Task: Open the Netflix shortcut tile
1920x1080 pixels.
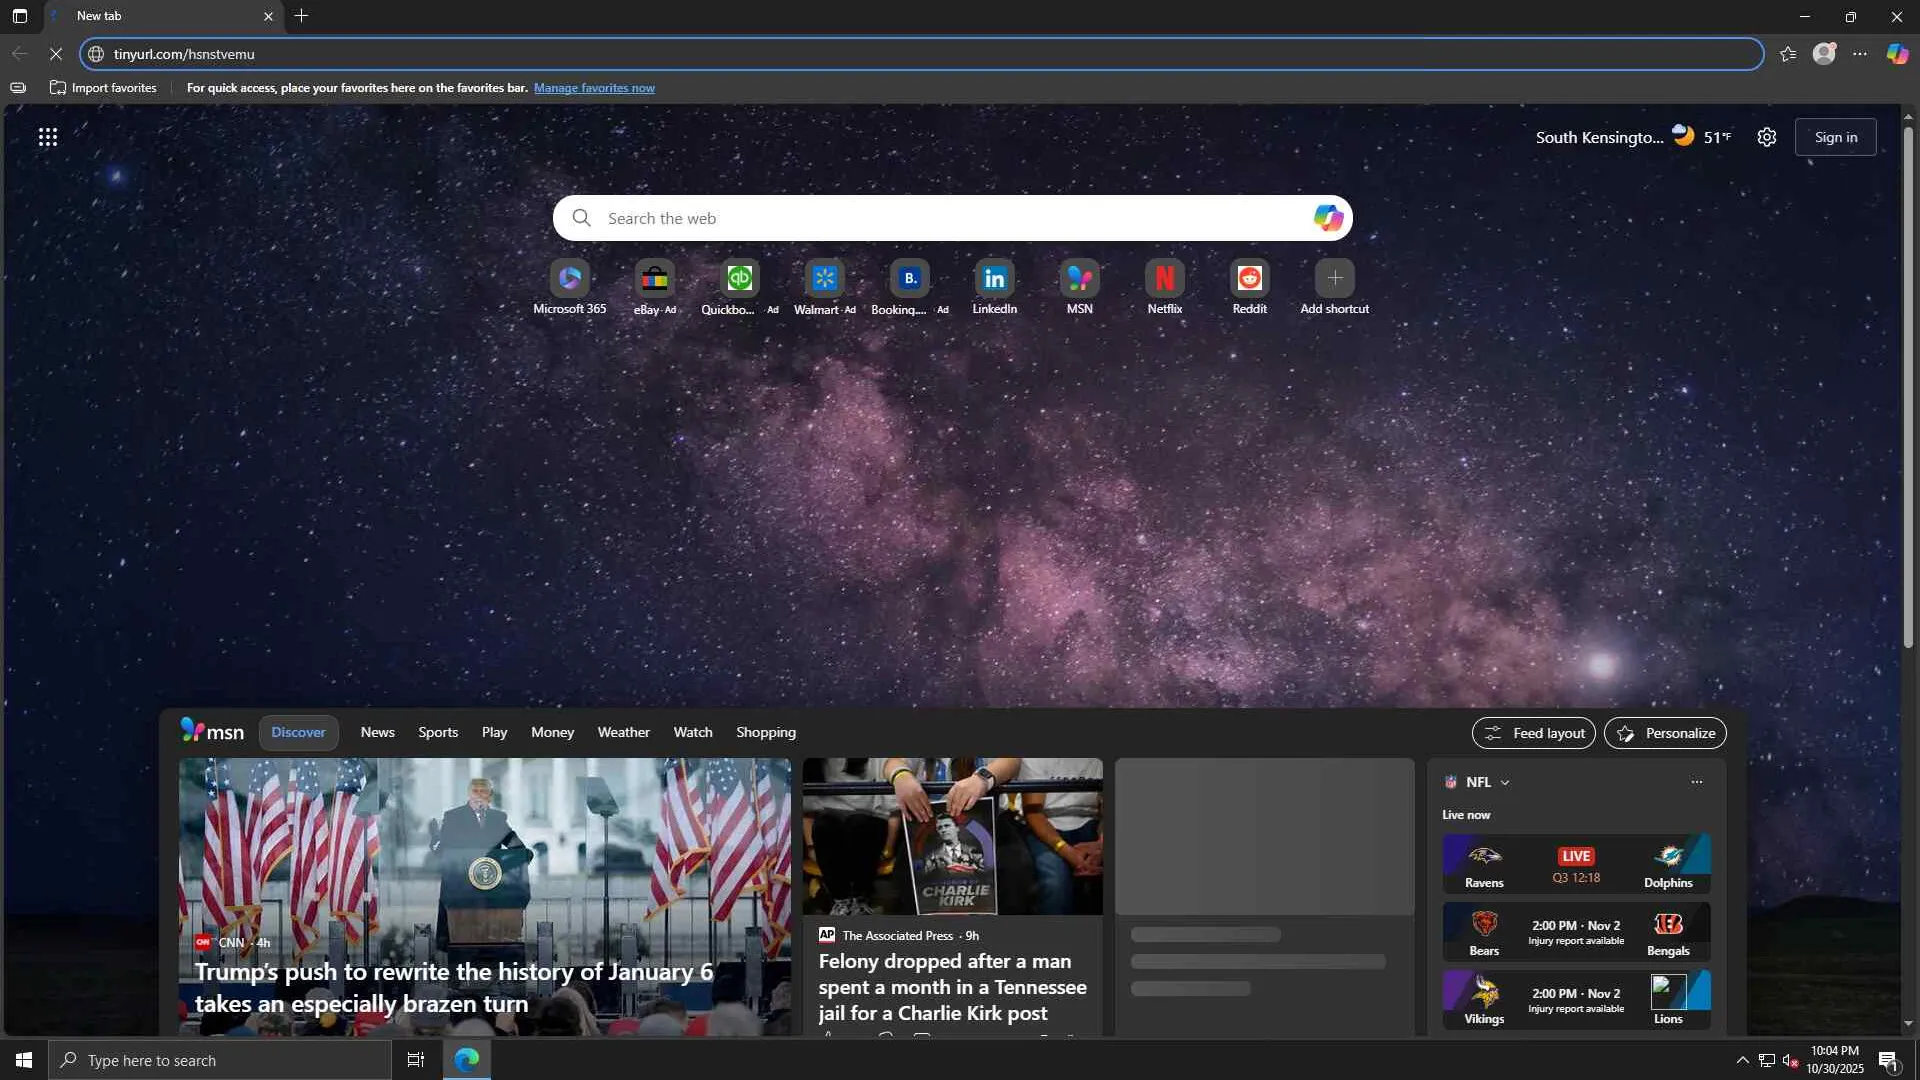Action: [x=1164, y=279]
